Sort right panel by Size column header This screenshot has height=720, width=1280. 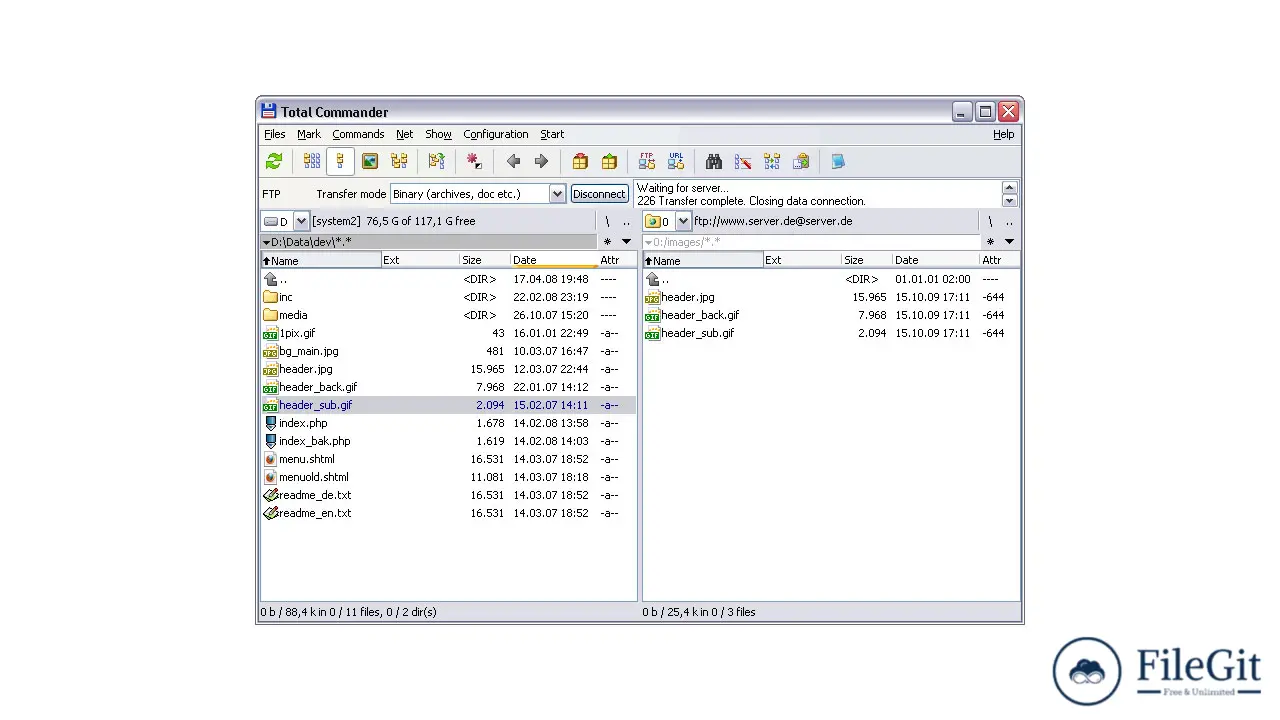[867, 260]
